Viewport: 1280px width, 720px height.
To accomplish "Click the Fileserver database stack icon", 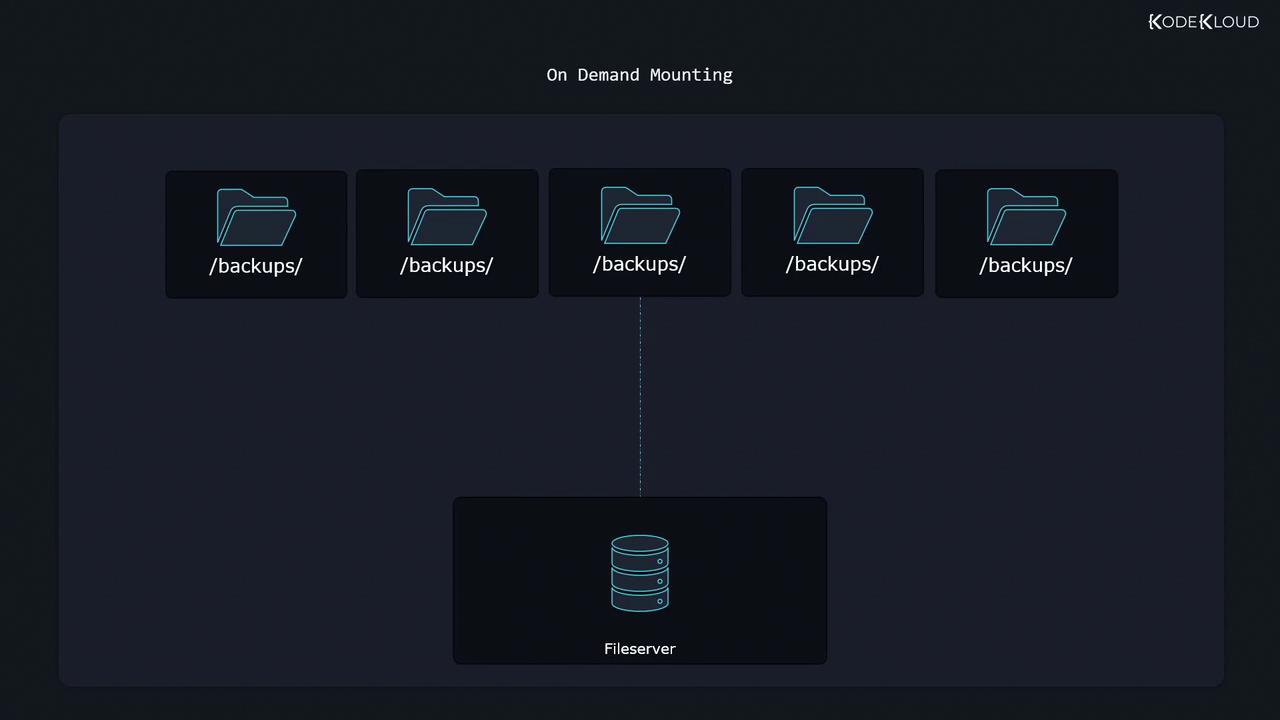I will (x=640, y=573).
